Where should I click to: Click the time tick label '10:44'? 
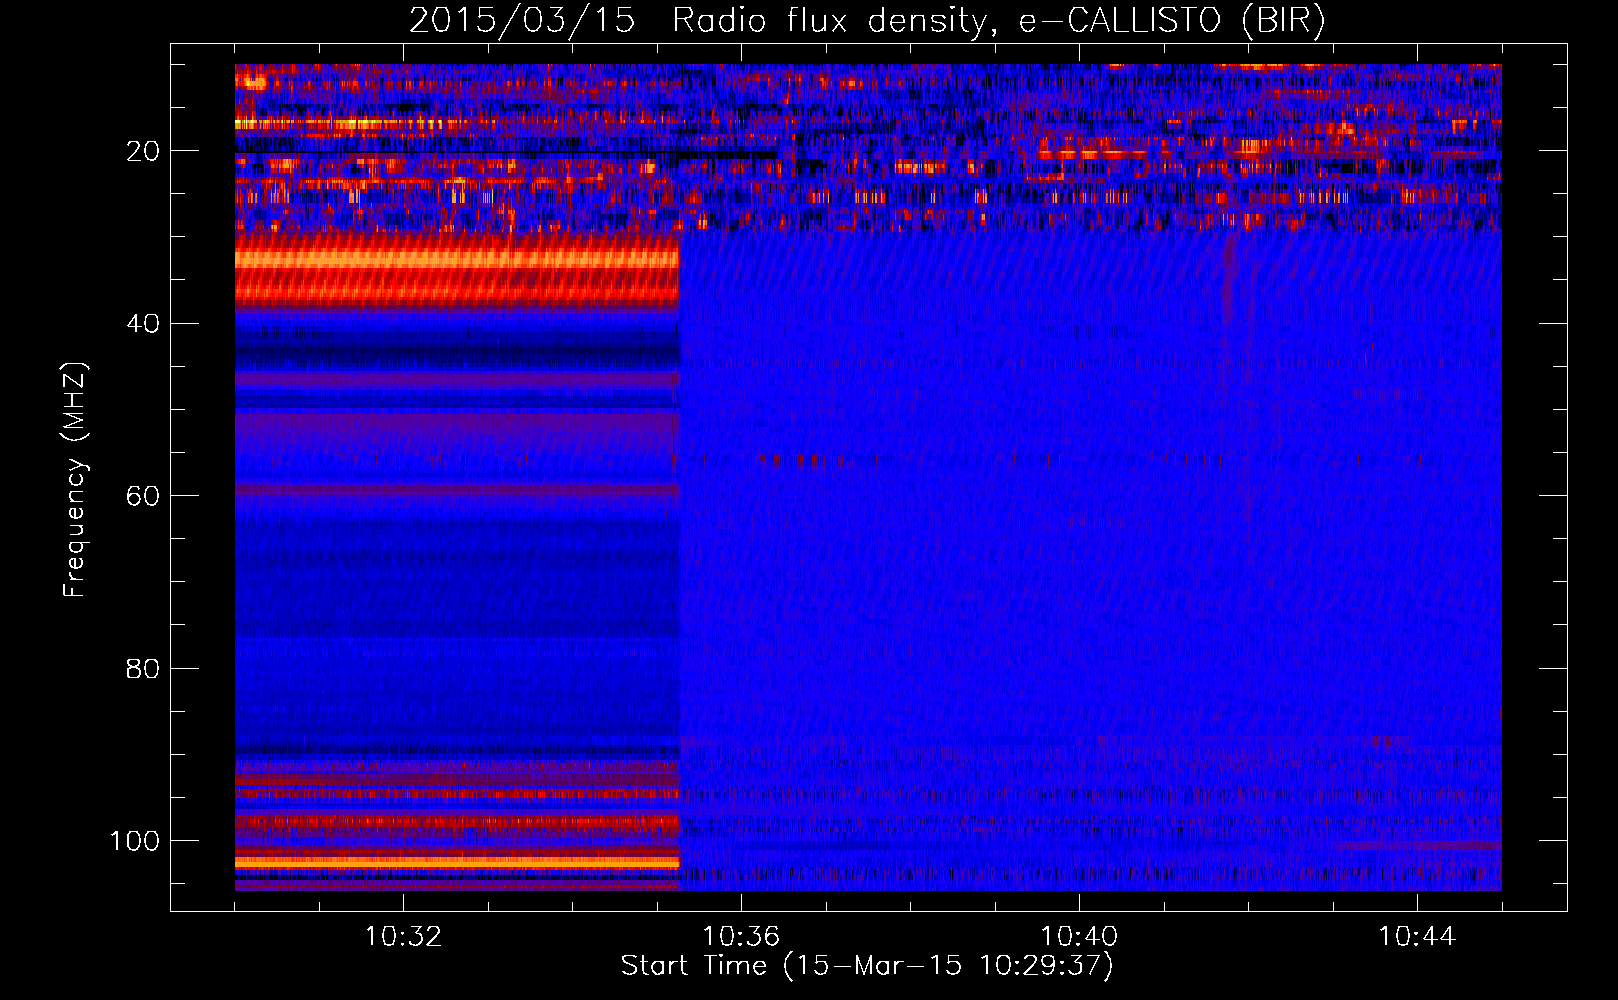click(1417, 937)
